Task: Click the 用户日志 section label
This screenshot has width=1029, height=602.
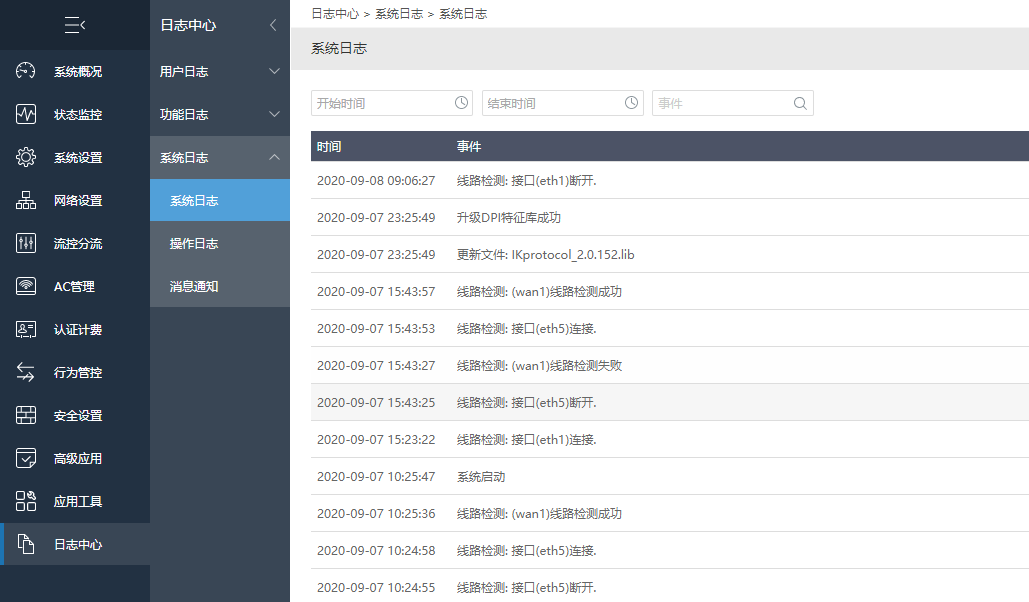Action: (x=184, y=71)
